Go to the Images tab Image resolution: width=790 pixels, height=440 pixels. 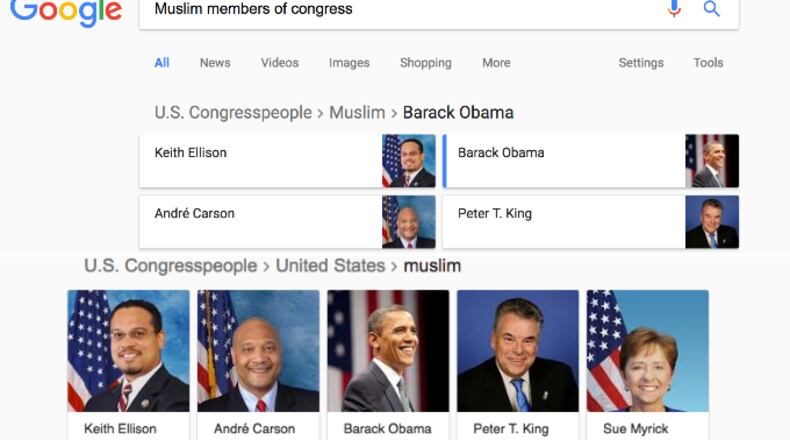pyautogui.click(x=349, y=63)
